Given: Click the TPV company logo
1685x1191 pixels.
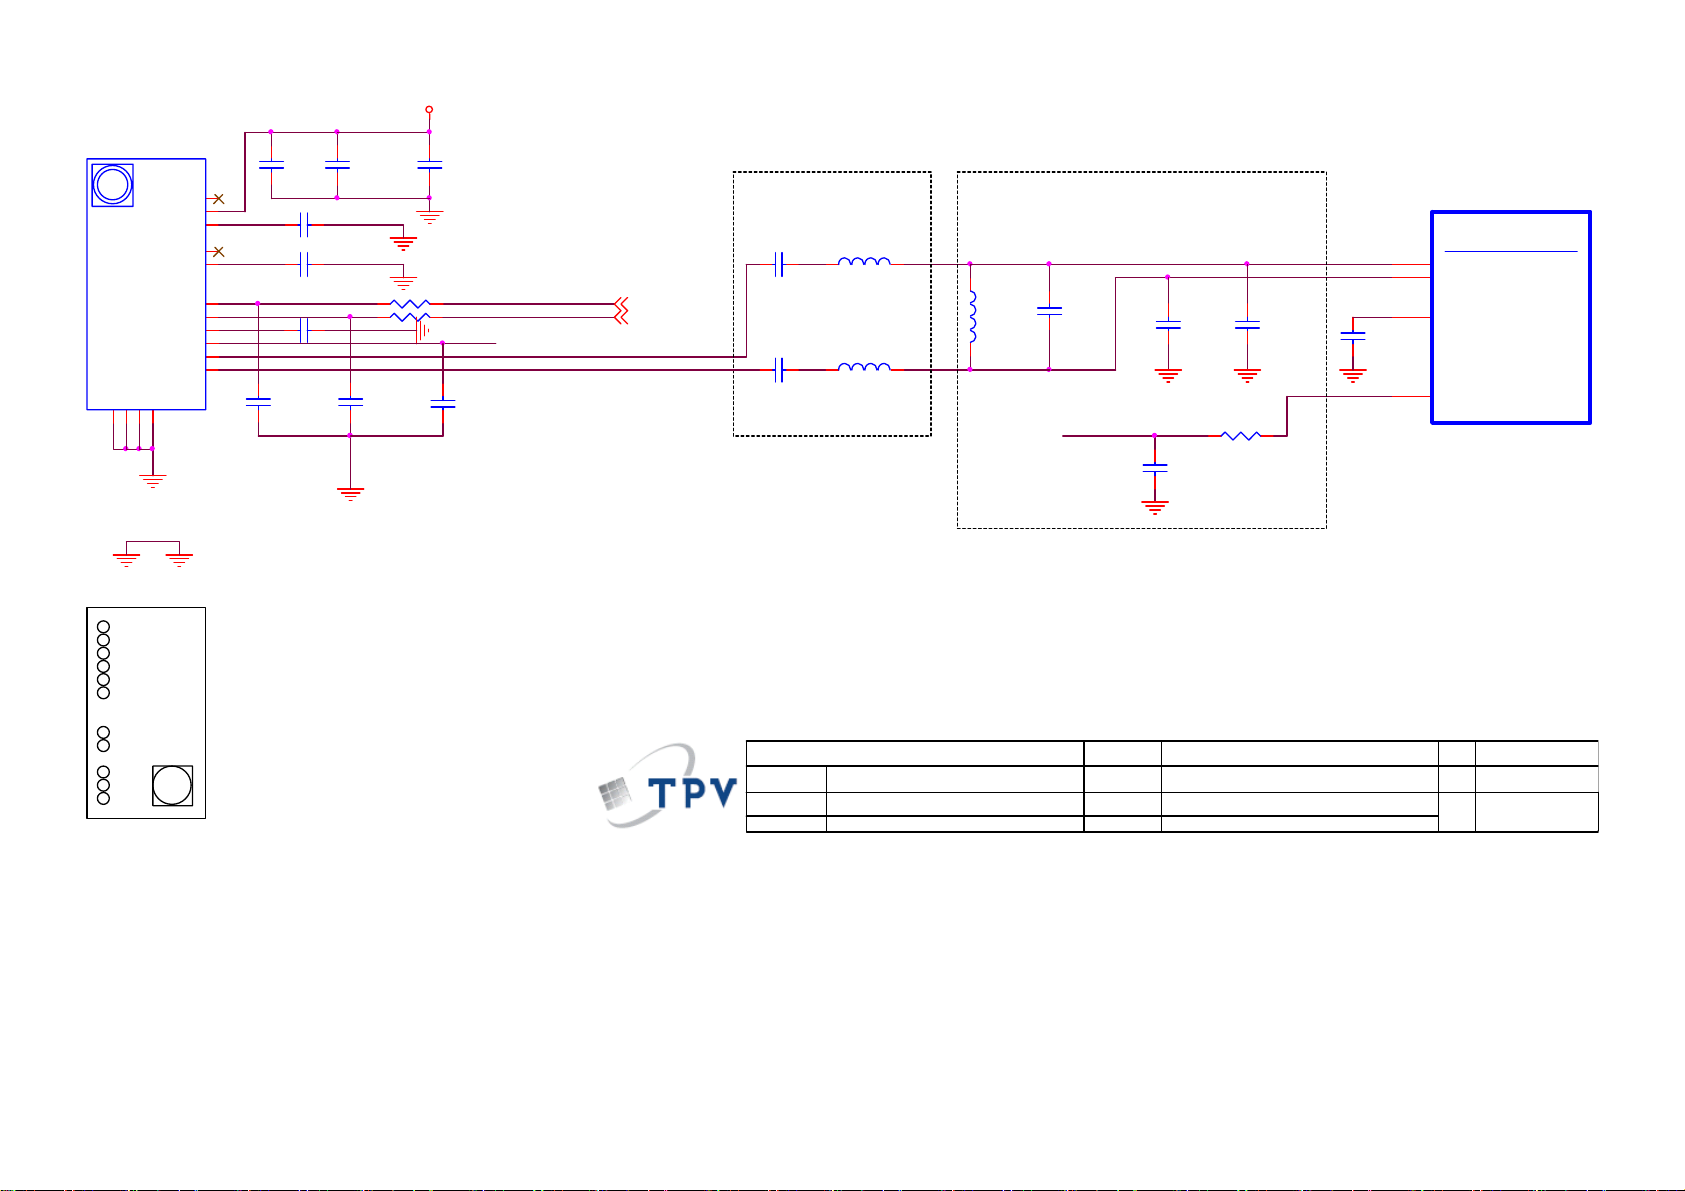Looking at the screenshot, I should coord(667,786).
